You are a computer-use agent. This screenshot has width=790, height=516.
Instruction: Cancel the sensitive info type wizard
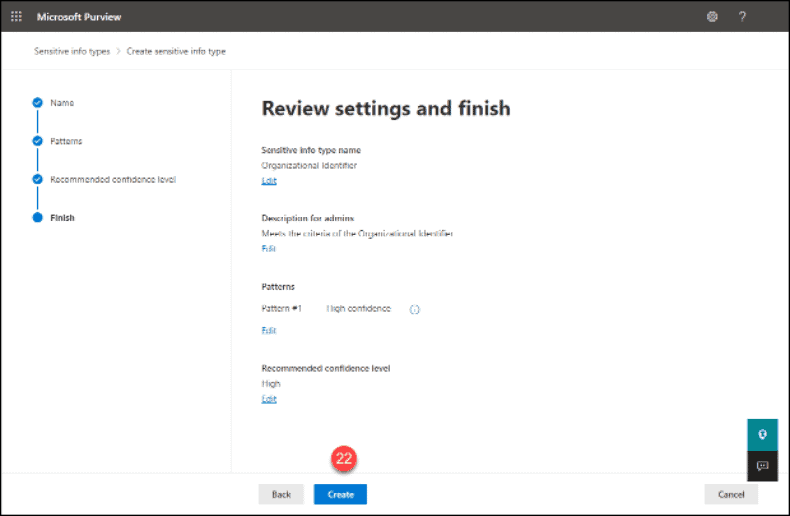tap(731, 494)
